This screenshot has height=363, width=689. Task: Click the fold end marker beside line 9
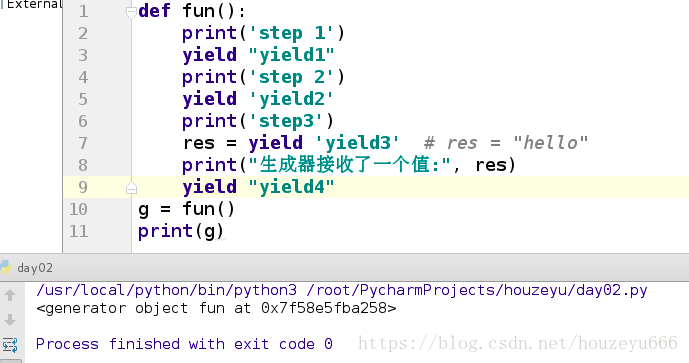coord(131,188)
